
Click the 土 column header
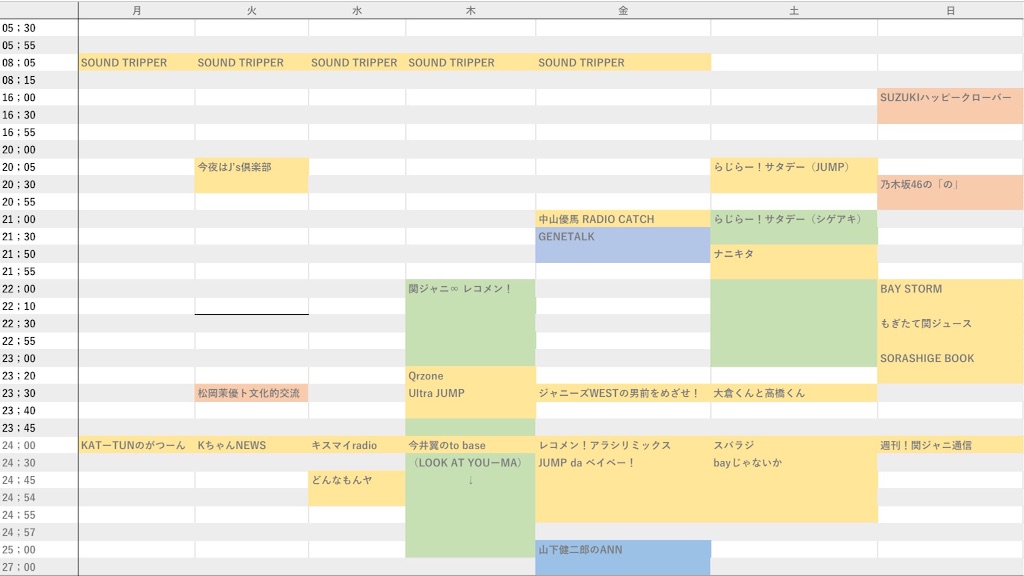(x=794, y=10)
